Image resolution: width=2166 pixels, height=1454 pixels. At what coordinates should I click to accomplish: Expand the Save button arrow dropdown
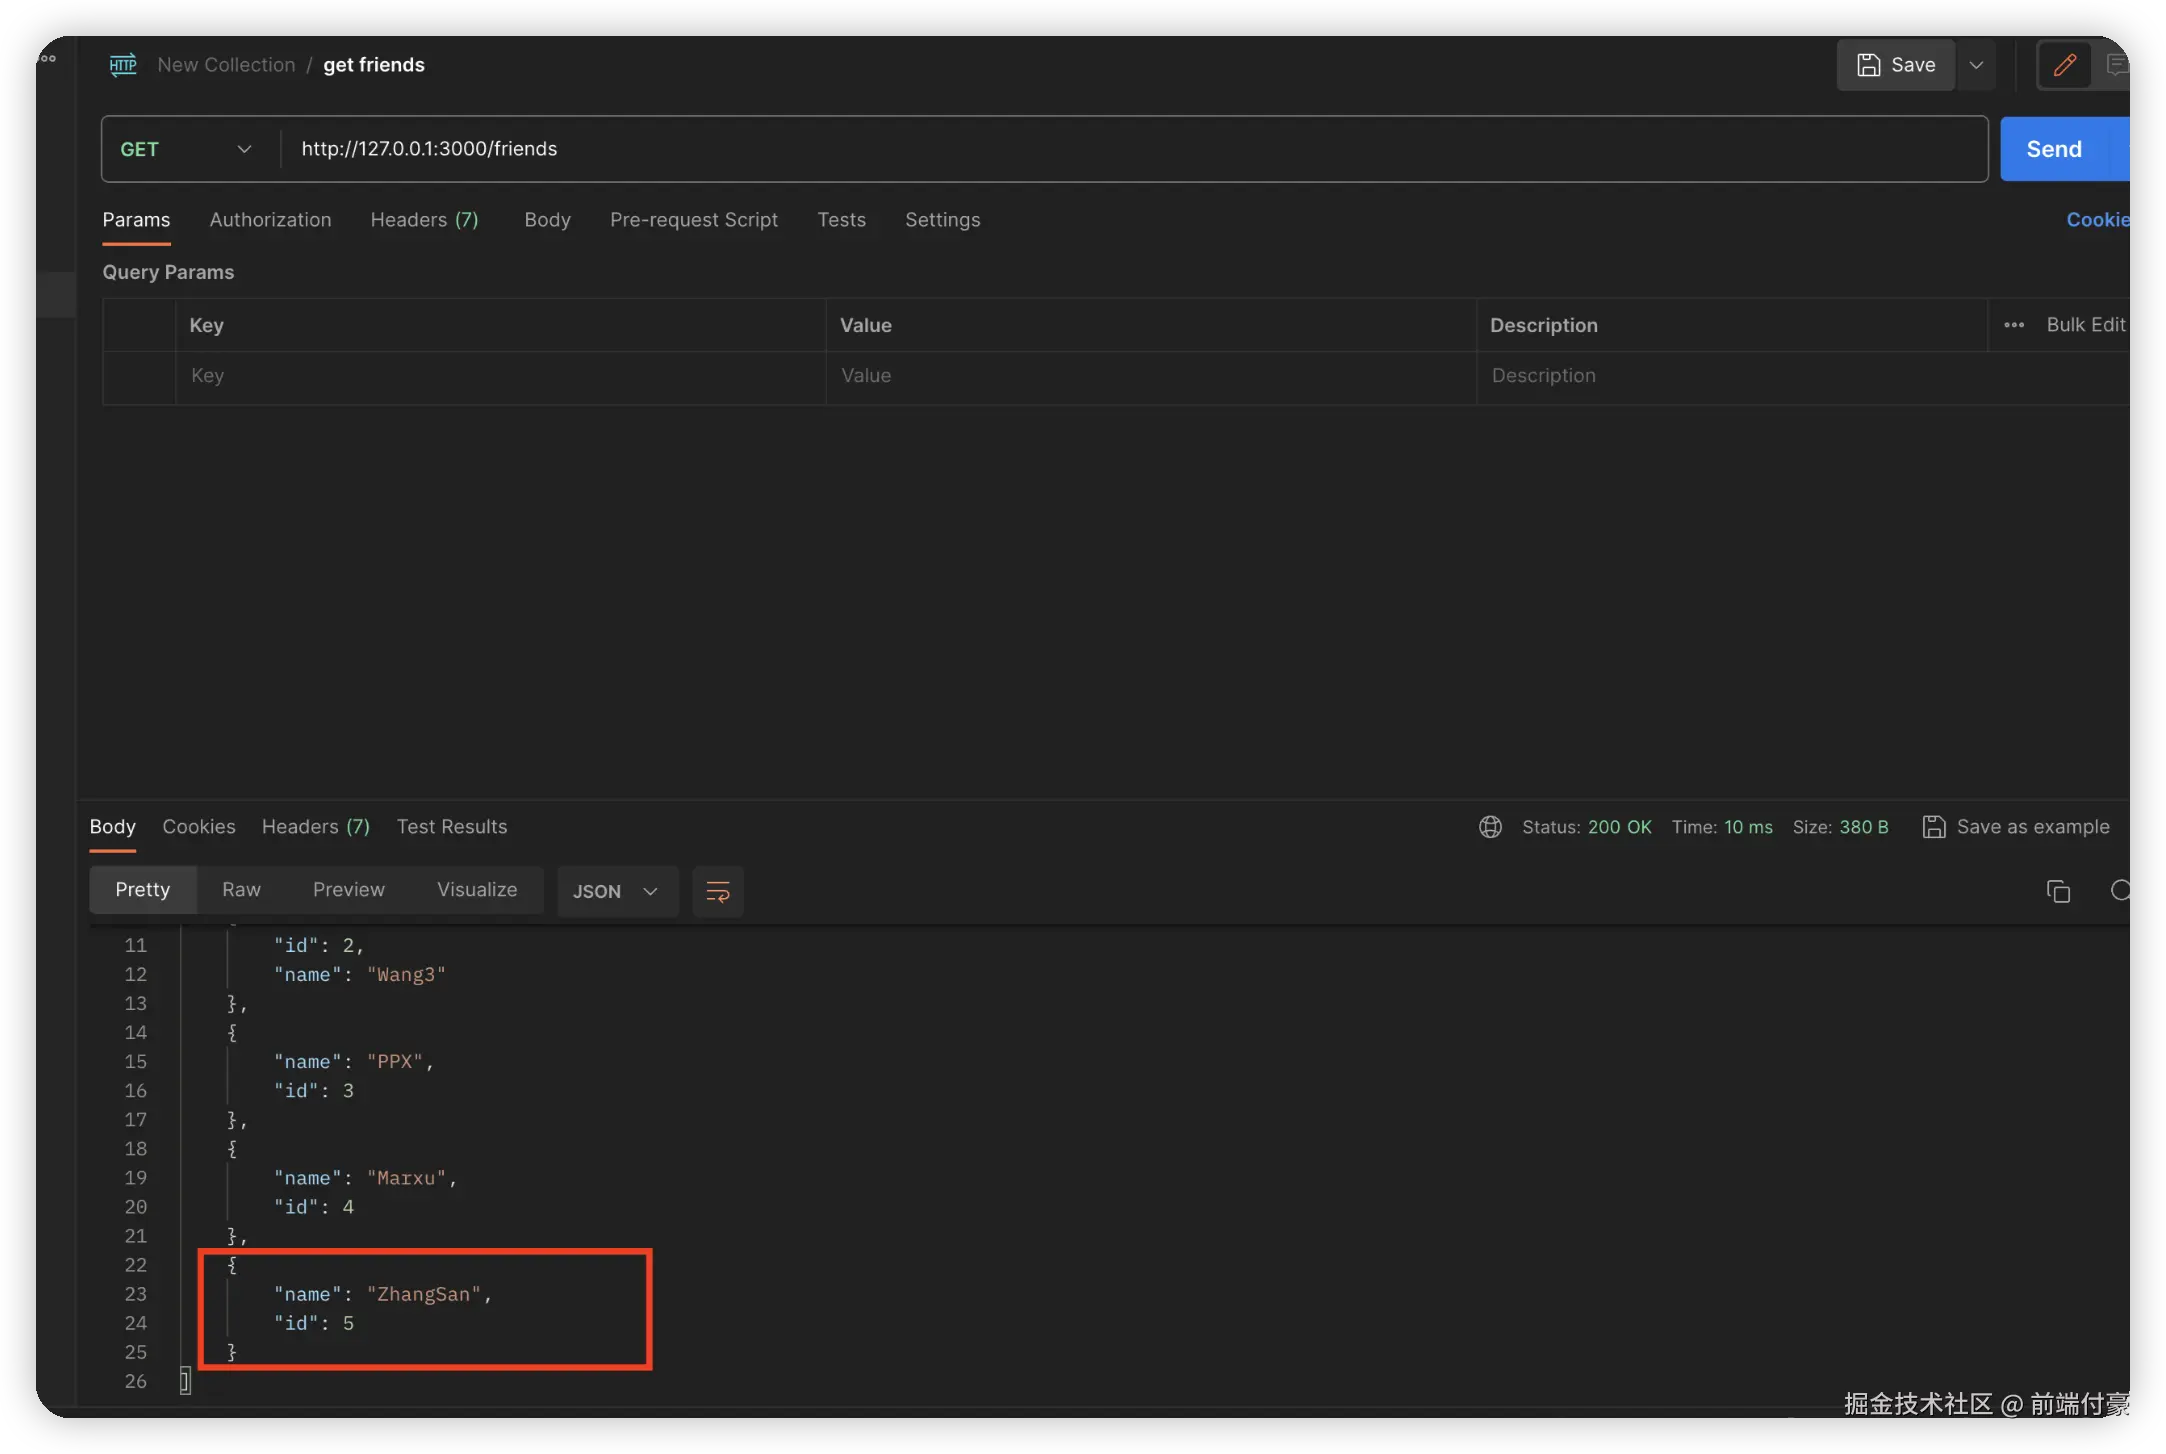pos(1976,65)
